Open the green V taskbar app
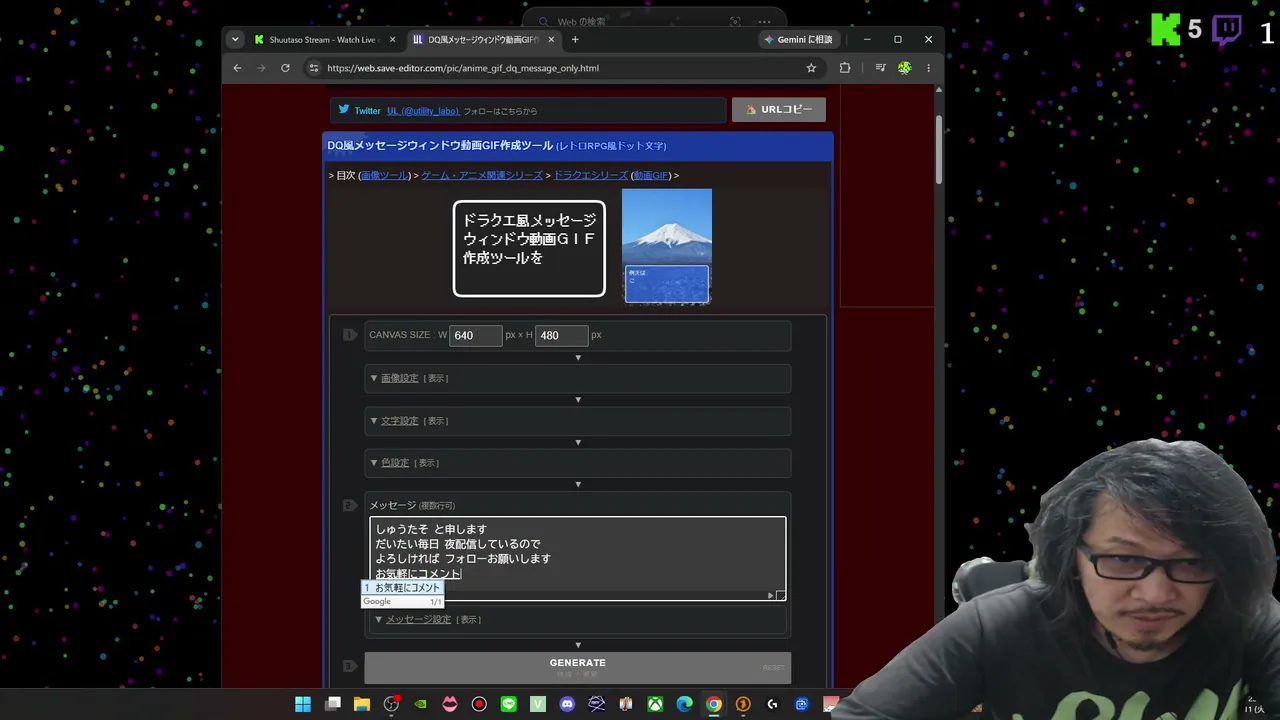 (538, 704)
